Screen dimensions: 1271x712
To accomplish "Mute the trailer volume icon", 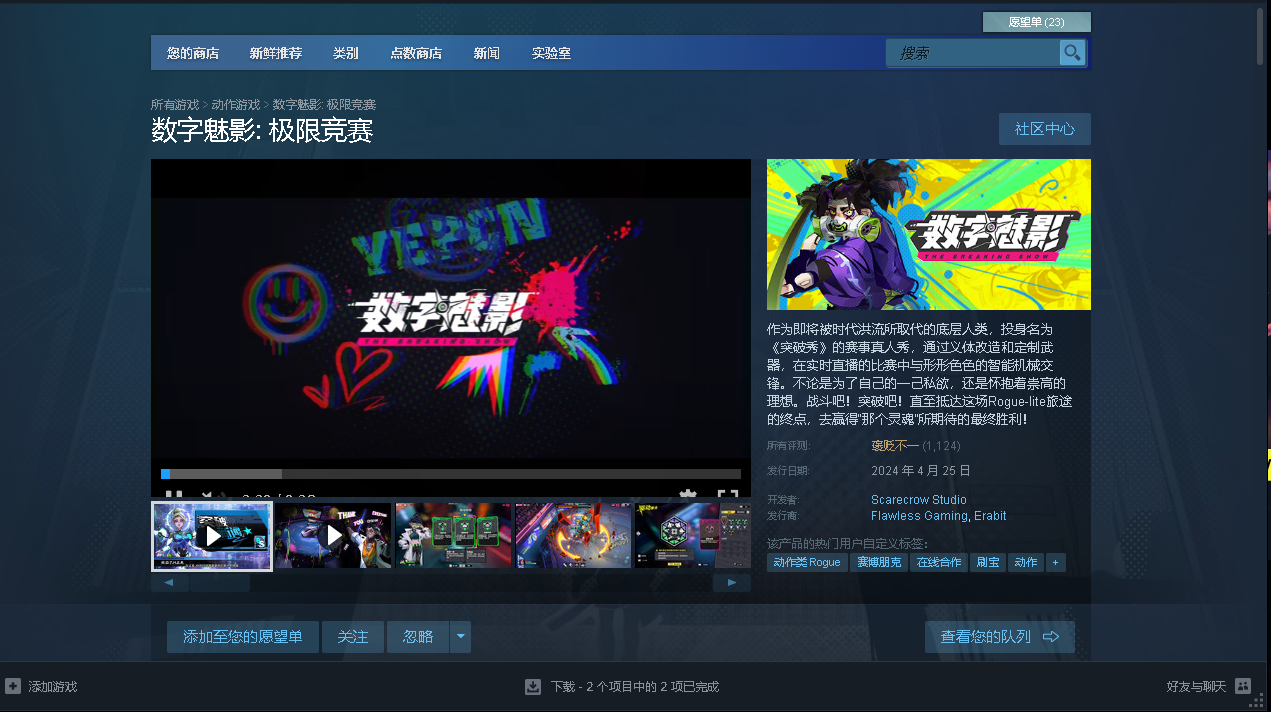I will click(x=207, y=494).
